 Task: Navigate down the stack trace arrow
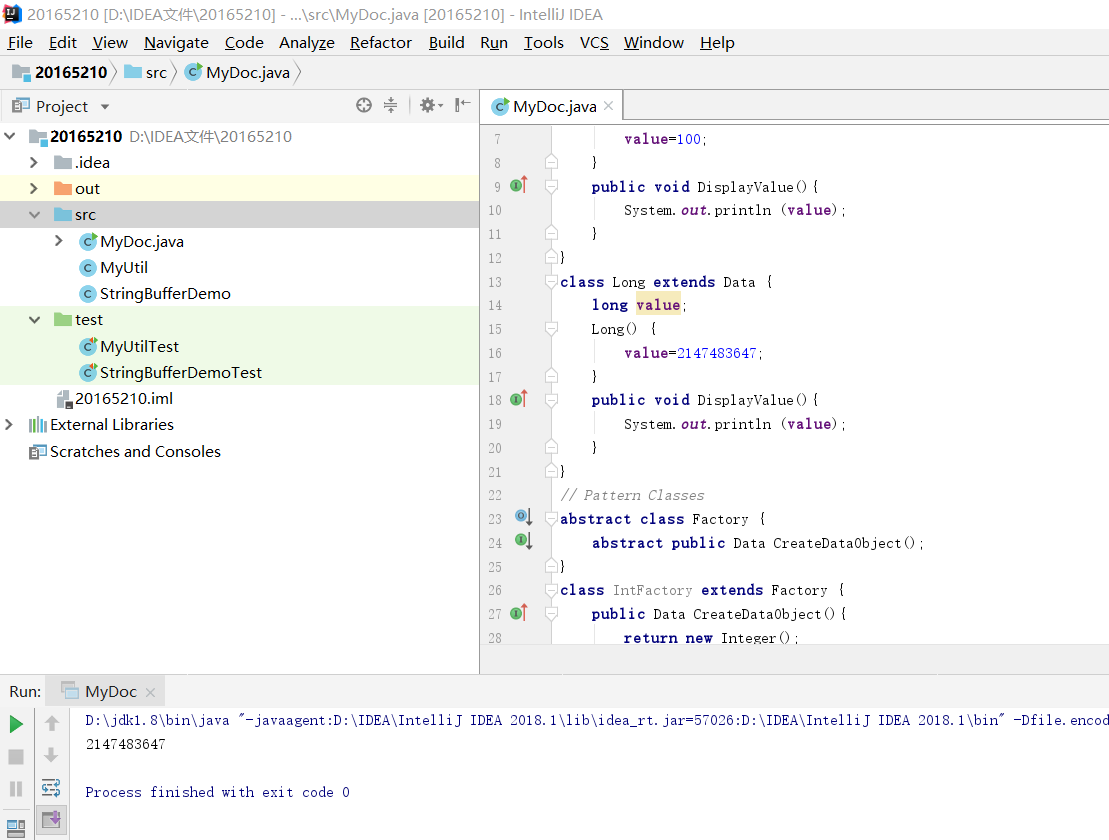point(52,755)
